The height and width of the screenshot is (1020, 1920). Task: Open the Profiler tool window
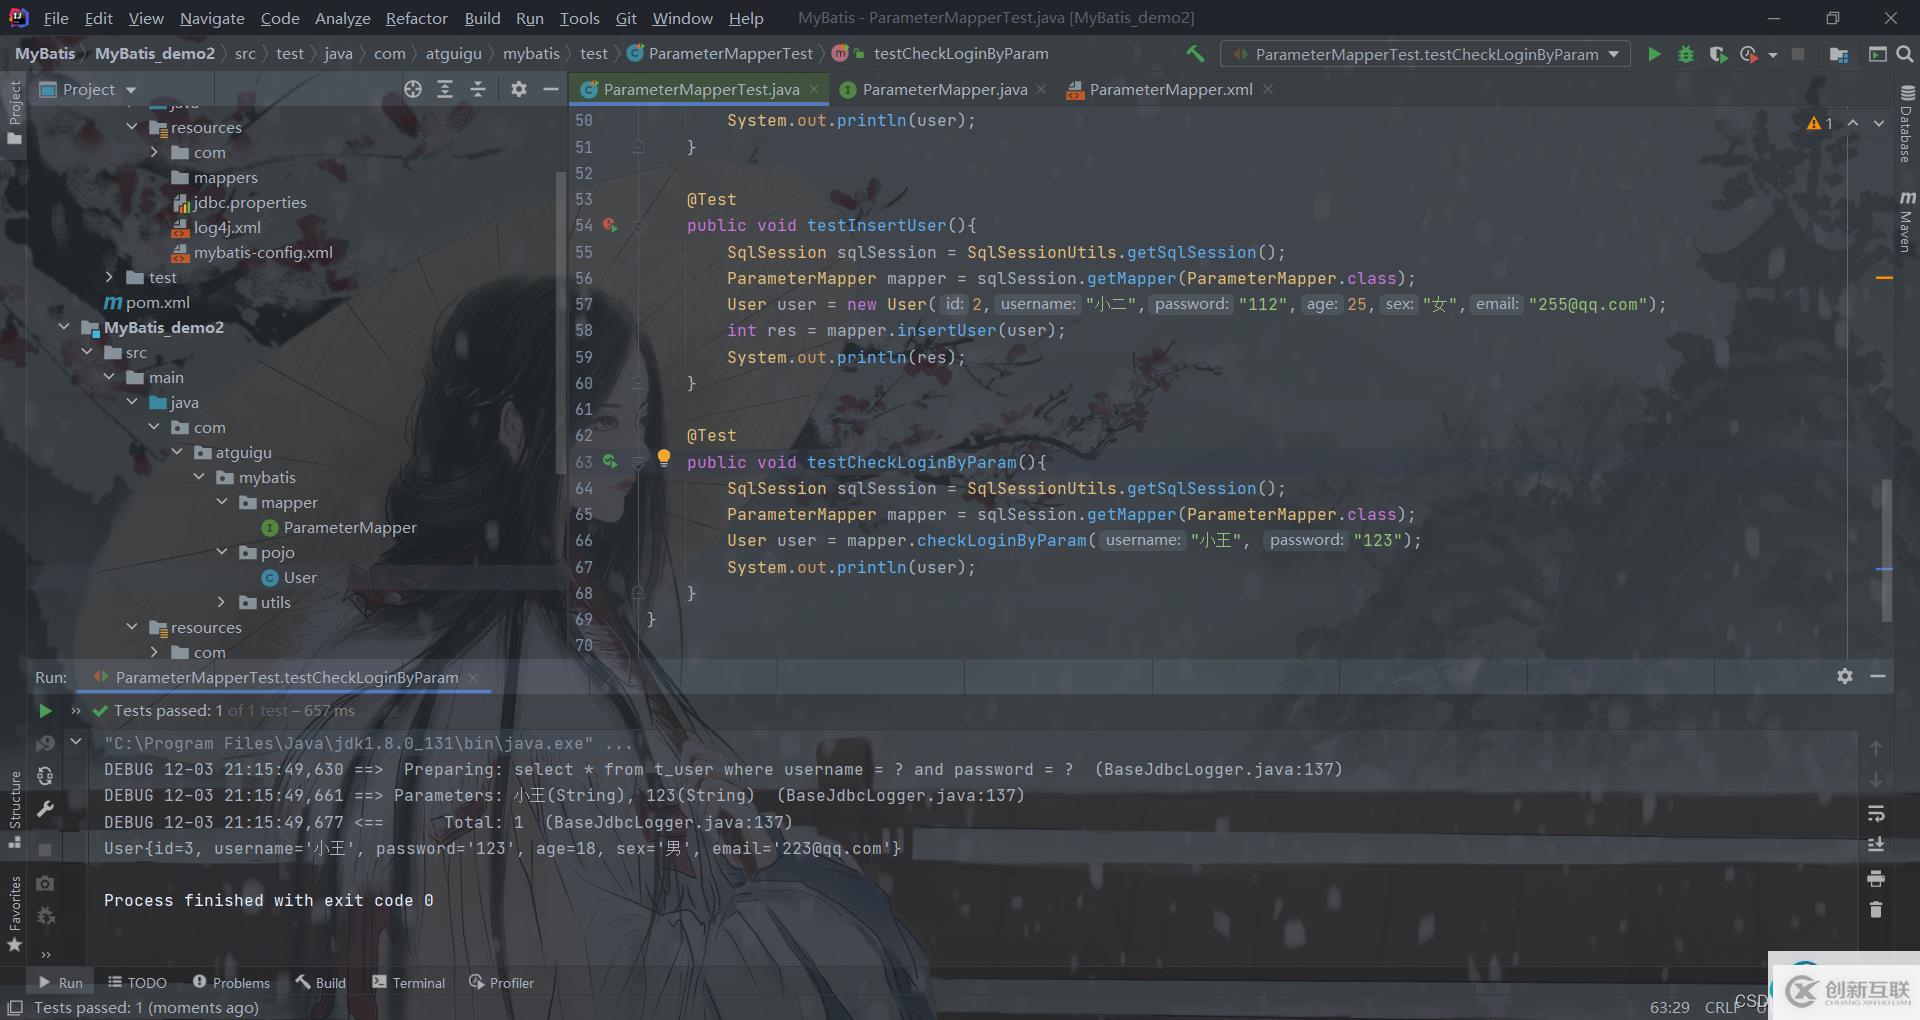[x=501, y=982]
